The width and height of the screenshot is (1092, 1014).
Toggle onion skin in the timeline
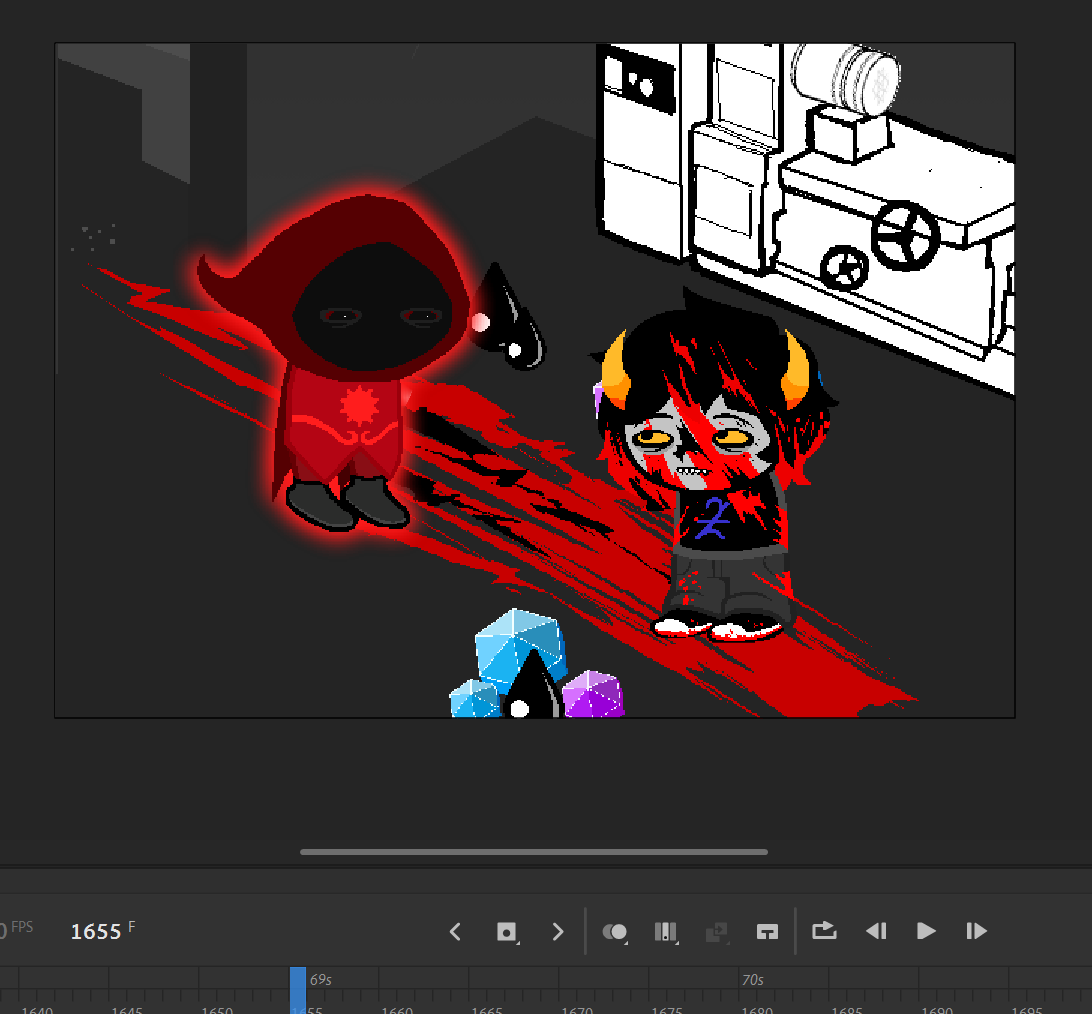(615, 932)
